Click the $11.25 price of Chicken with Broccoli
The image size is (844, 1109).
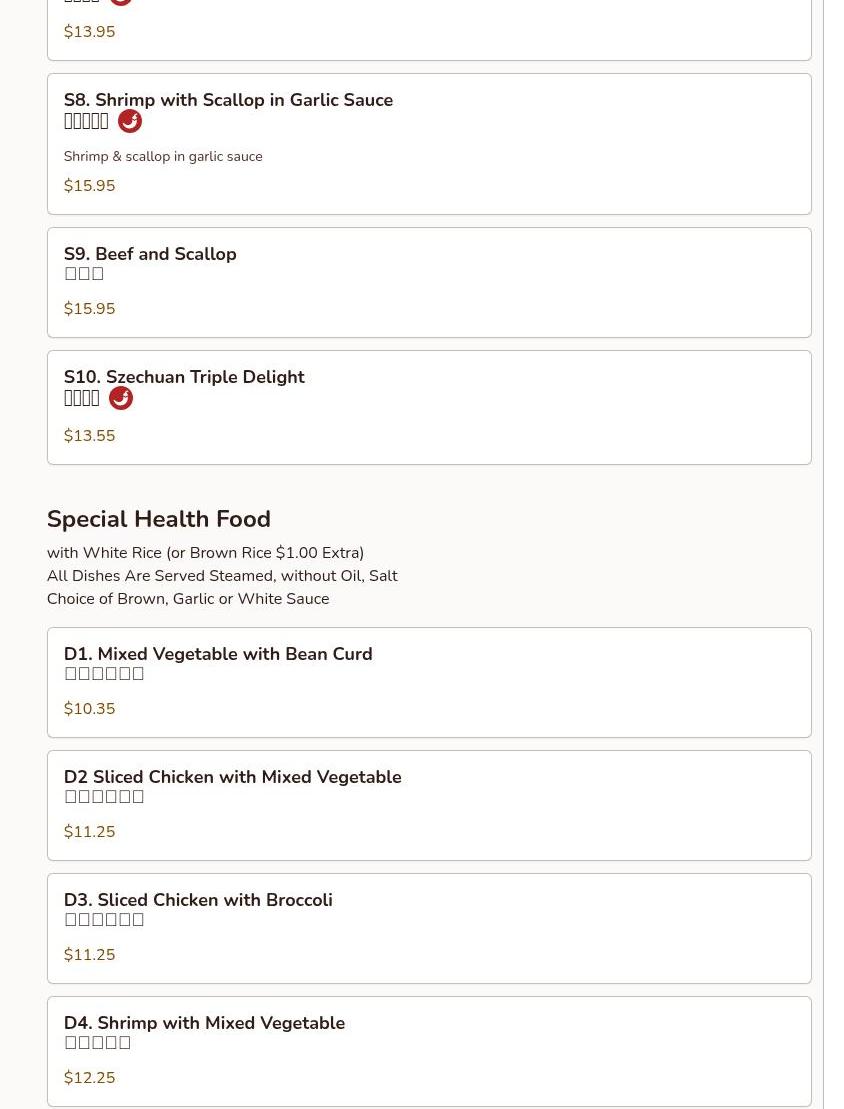click(89, 955)
